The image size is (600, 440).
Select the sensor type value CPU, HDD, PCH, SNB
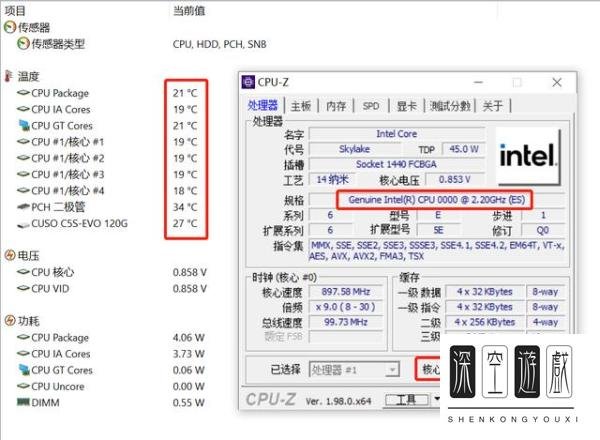(x=219, y=44)
